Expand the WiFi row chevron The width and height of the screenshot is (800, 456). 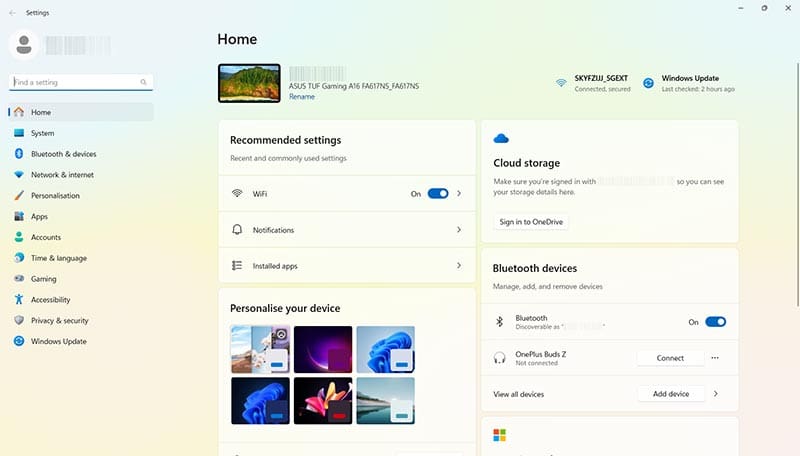click(x=459, y=193)
